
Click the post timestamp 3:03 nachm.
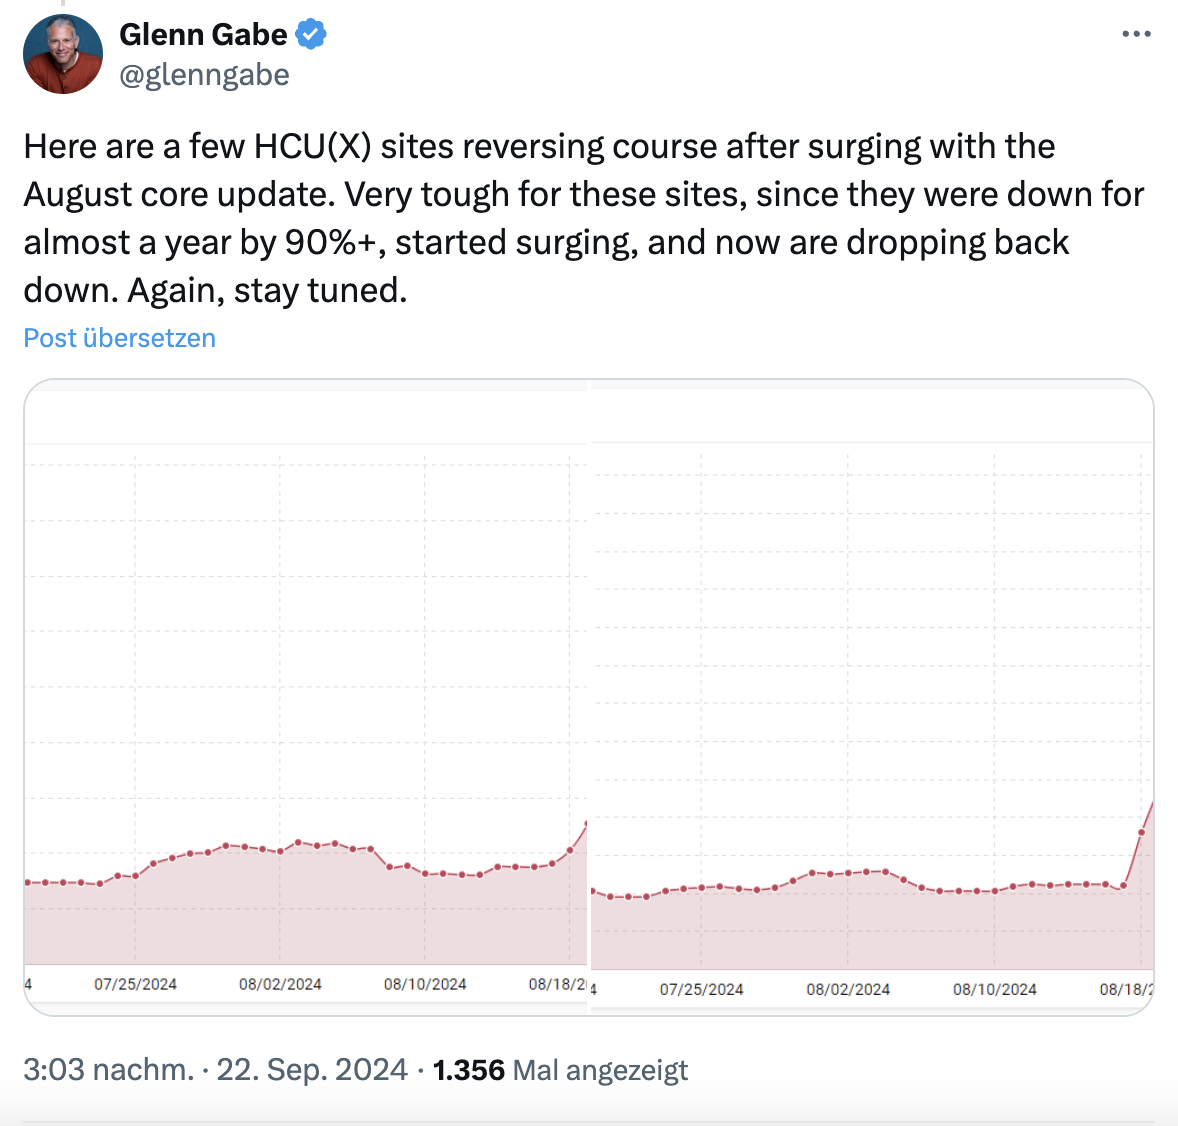pyautogui.click(x=103, y=1069)
